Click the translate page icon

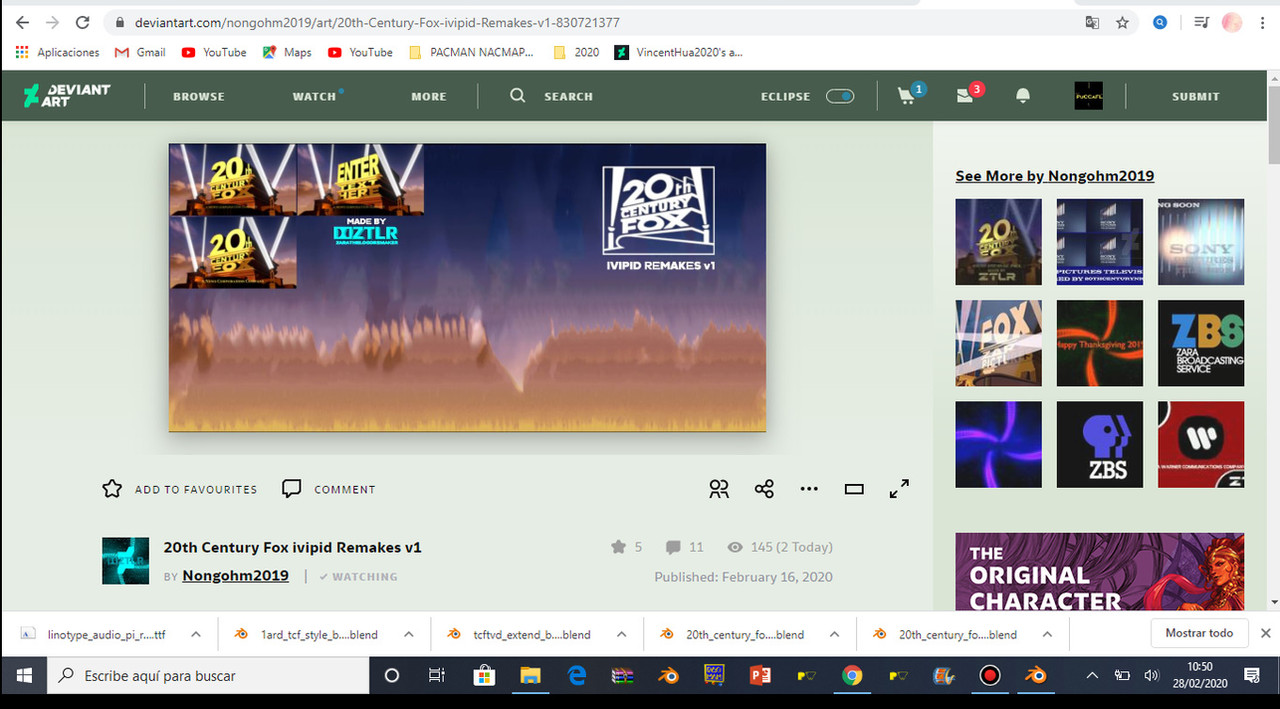point(1092,22)
